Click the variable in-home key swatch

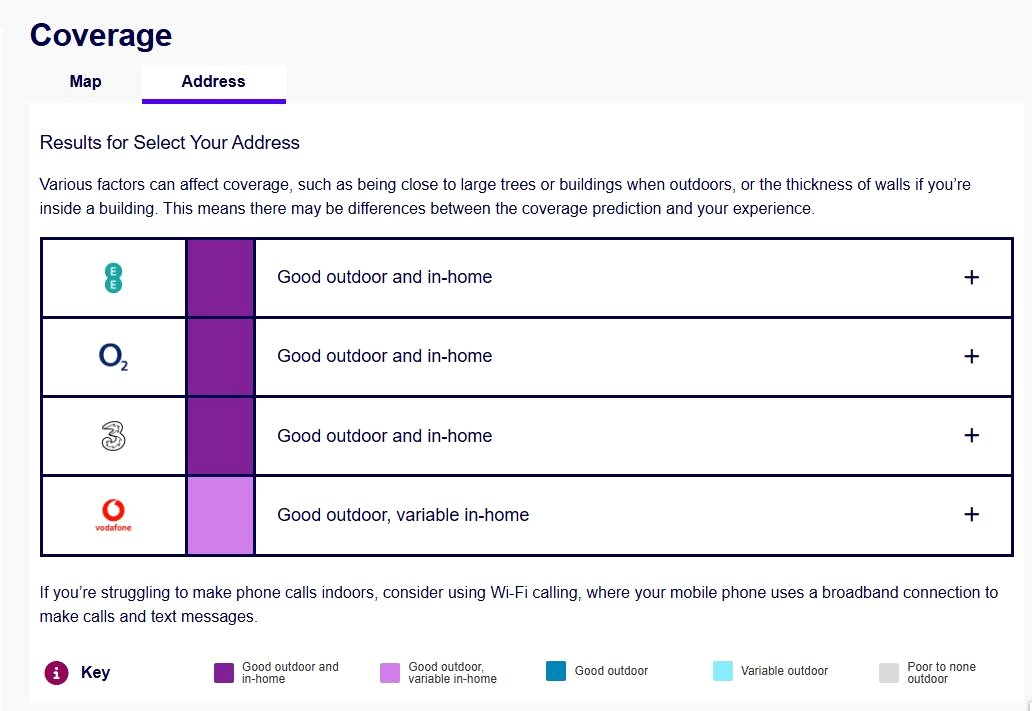point(390,672)
